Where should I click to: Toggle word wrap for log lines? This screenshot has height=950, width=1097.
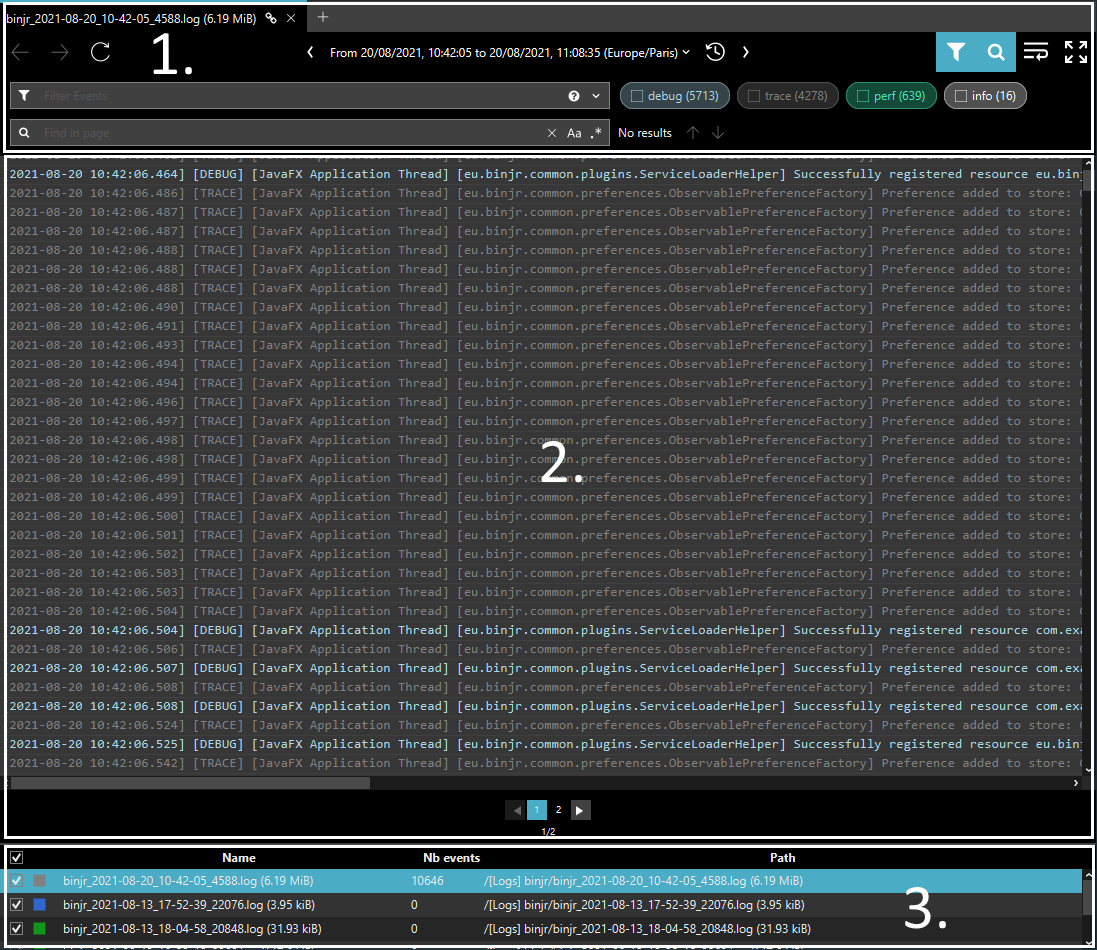pyautogui.click(x=1035, y=52)
